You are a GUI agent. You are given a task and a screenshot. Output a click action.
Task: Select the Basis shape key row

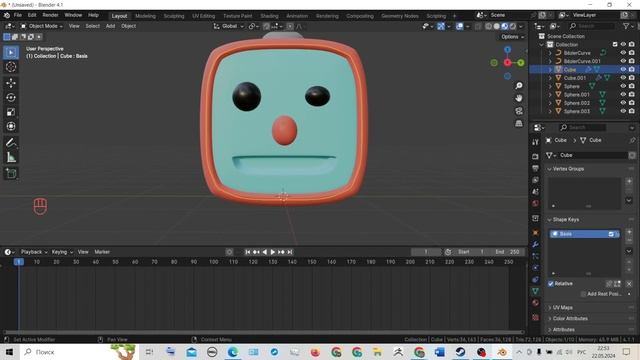pyautogui.click(x=584, y=234)
